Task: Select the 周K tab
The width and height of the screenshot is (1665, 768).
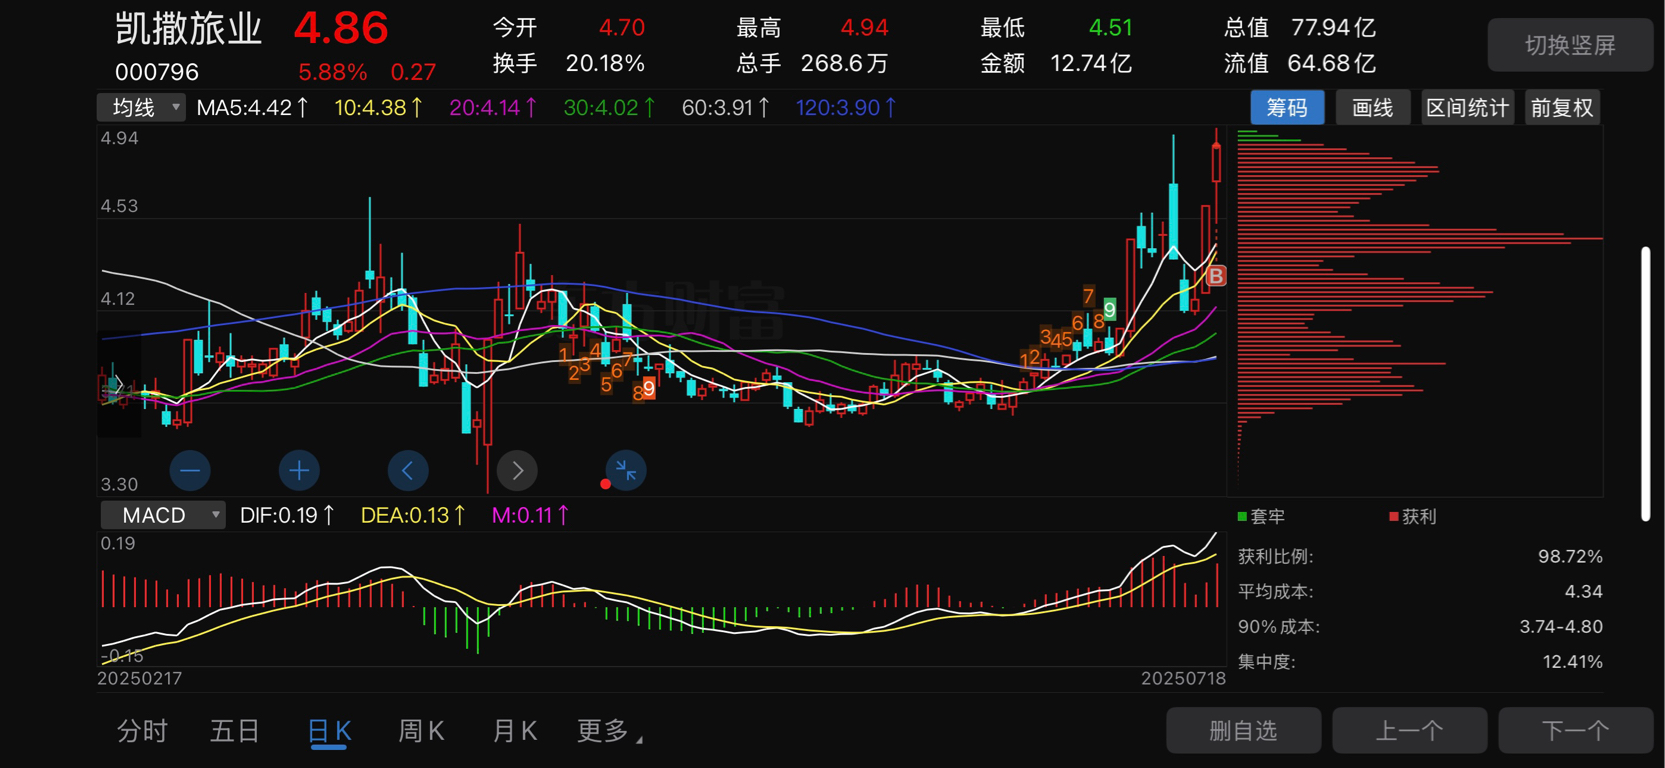Action: 421,731
